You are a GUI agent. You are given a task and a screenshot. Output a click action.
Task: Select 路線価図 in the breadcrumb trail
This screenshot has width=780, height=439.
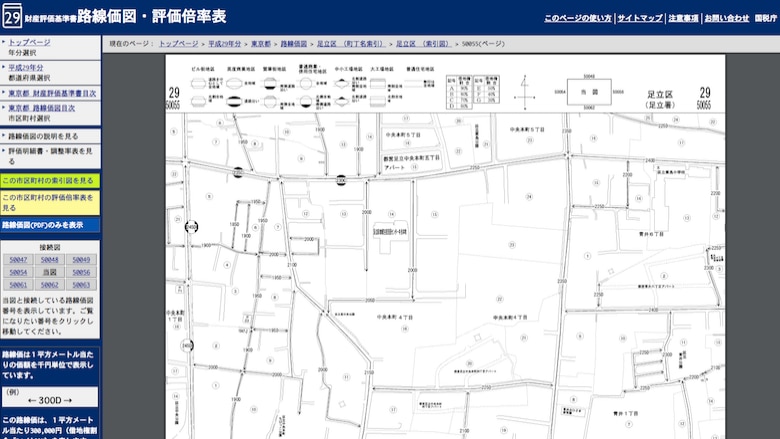293,44
